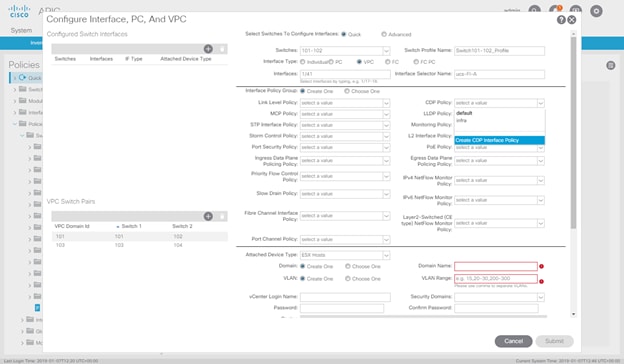Select Quick item in Policies tree
This screenshot has height=364, width=624.
point(27,78)
